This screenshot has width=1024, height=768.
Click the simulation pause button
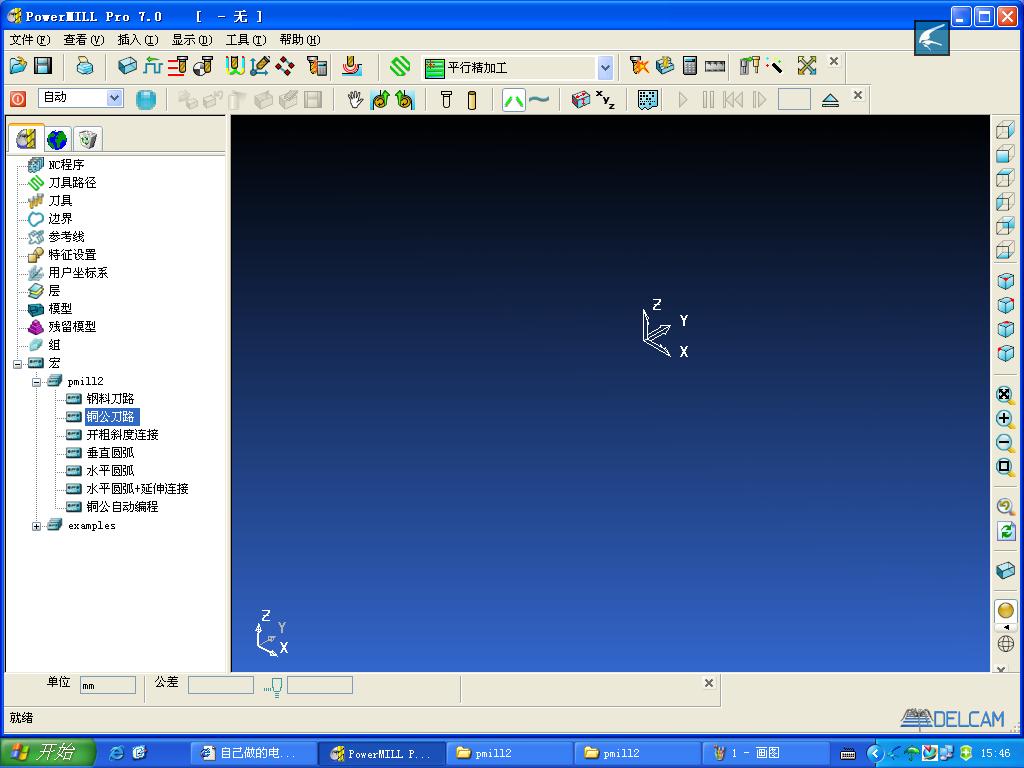click(708, 100)
